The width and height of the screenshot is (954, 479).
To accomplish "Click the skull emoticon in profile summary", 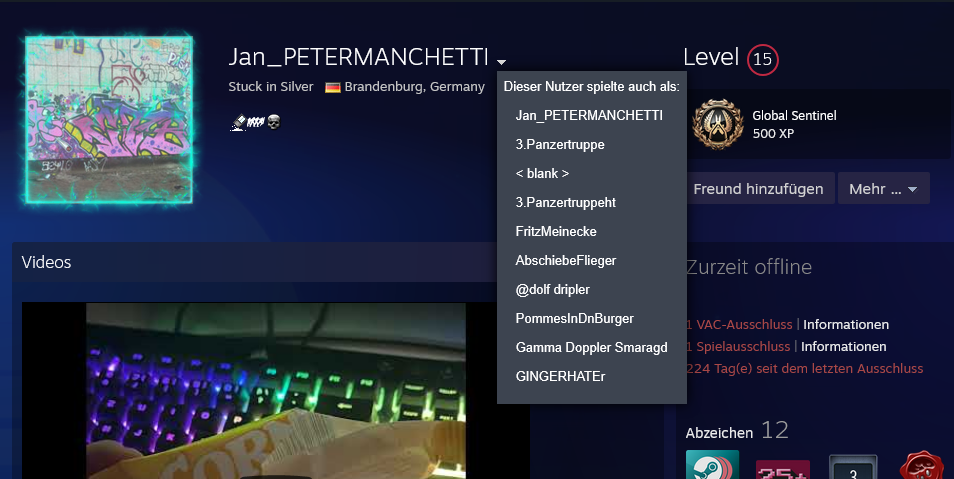I will (274, 122).
